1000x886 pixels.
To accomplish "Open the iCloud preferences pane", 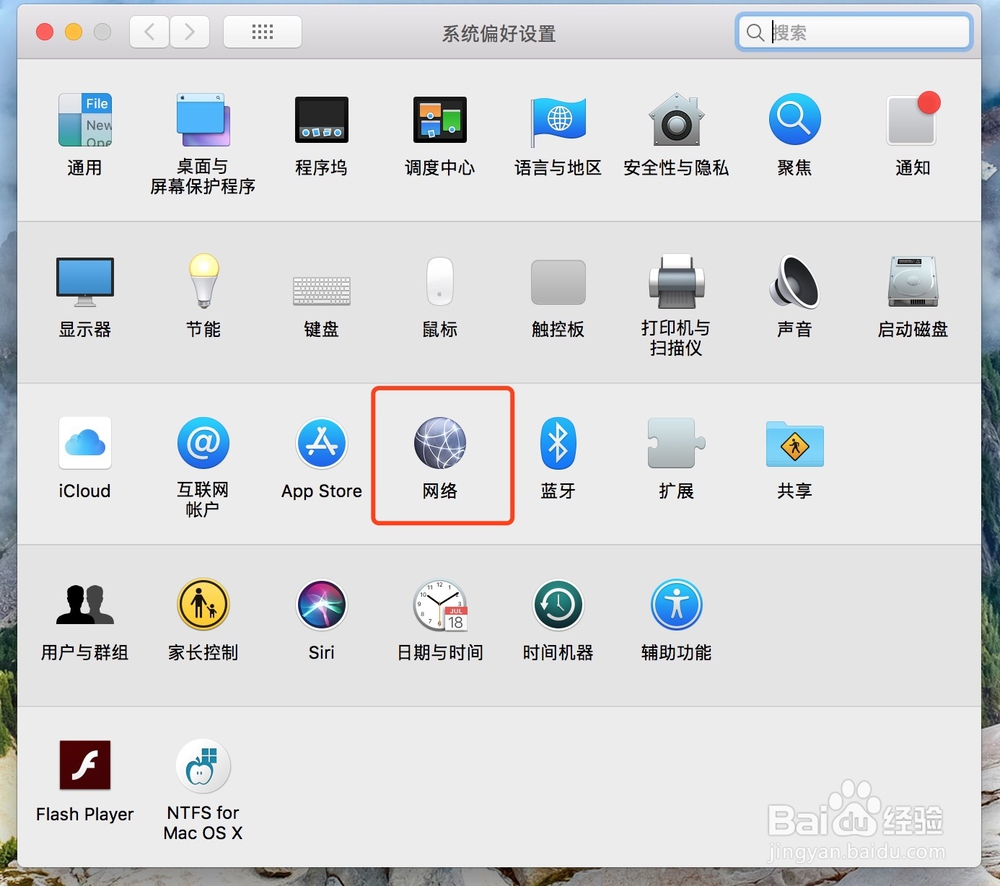I will [x=85, y=443].
